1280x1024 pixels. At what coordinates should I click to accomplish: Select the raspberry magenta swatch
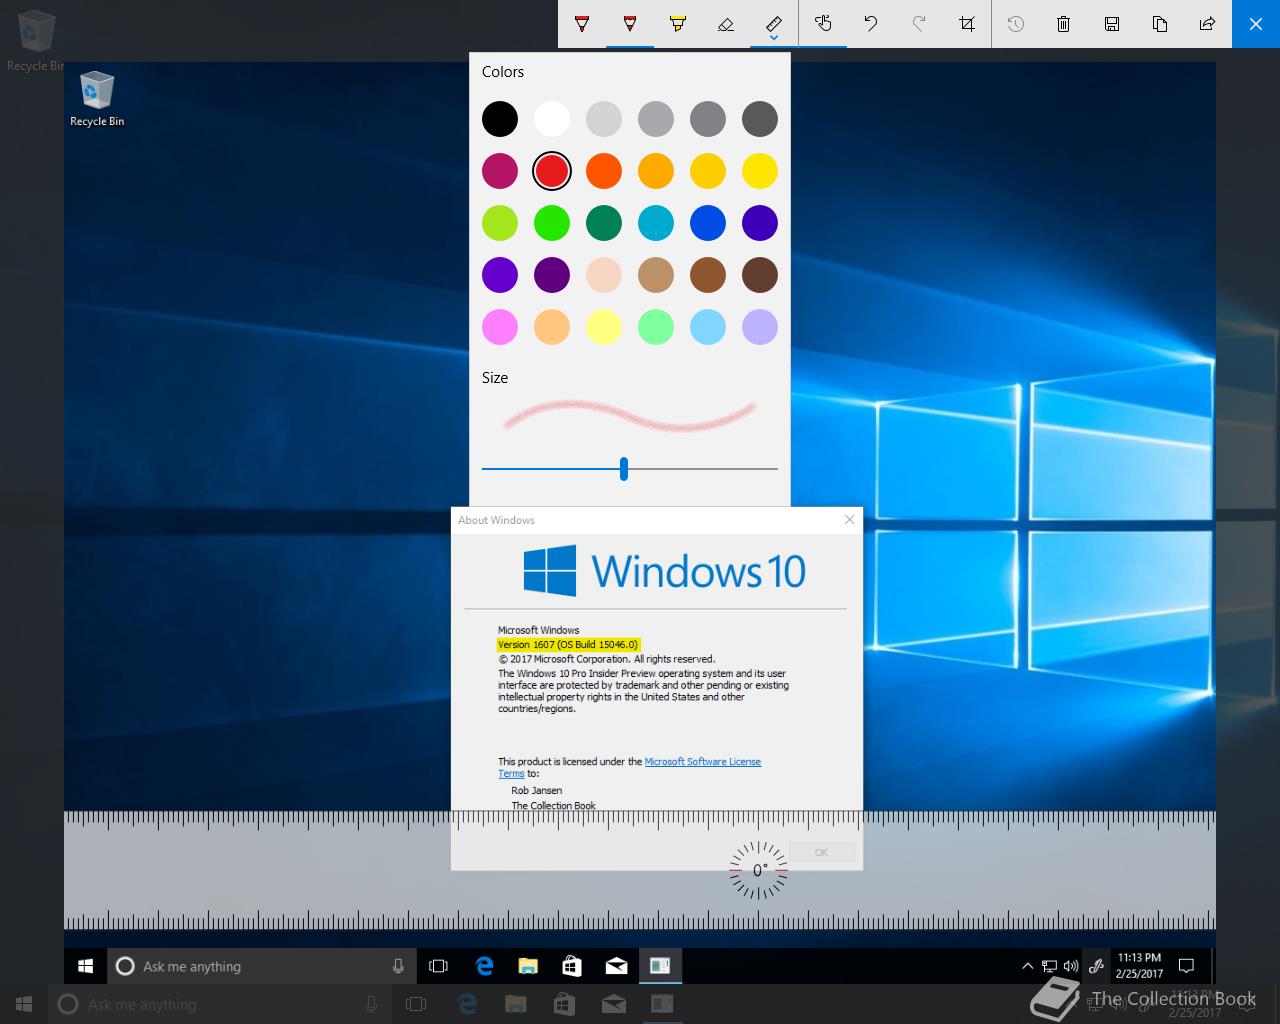click(x=500, y=171)
